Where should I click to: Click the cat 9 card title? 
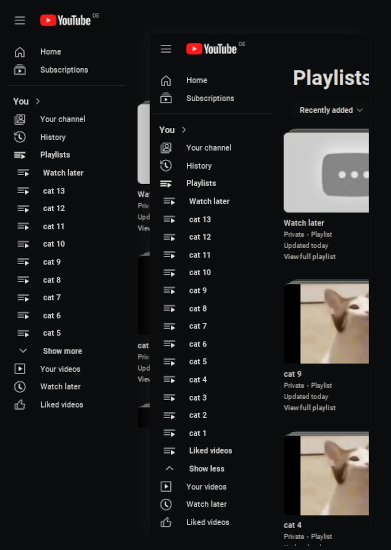[292, 374]
